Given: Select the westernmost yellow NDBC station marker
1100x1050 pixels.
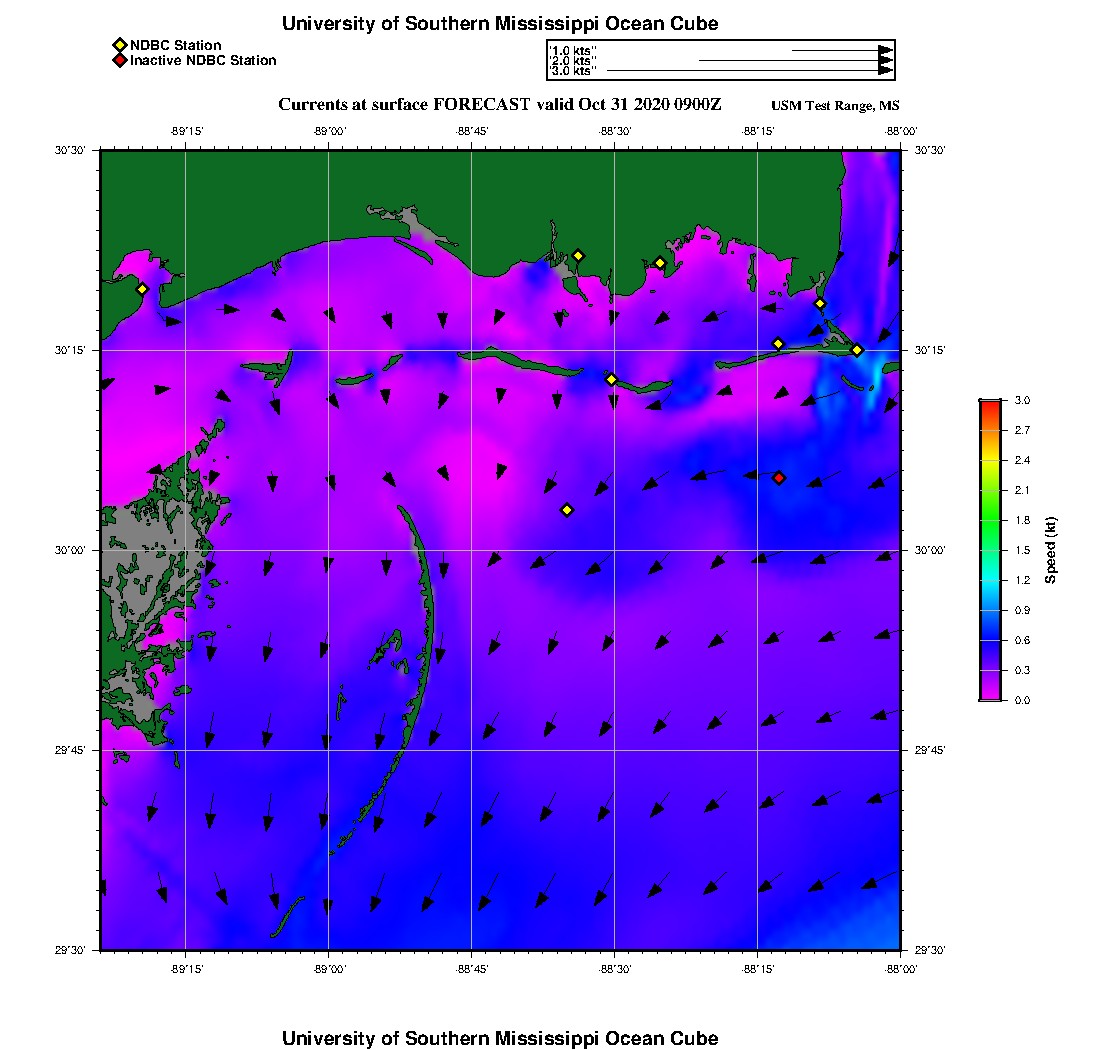Looking at the screenshot, I should pos(142,289).
